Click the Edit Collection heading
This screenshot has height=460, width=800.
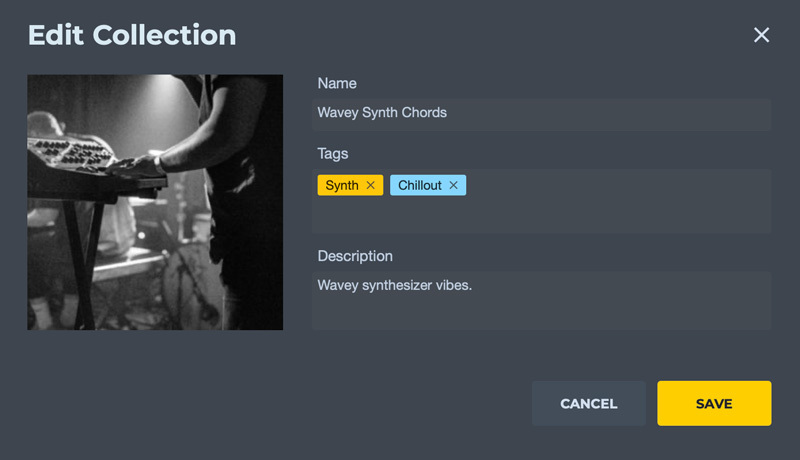click(x=132, y=35)
